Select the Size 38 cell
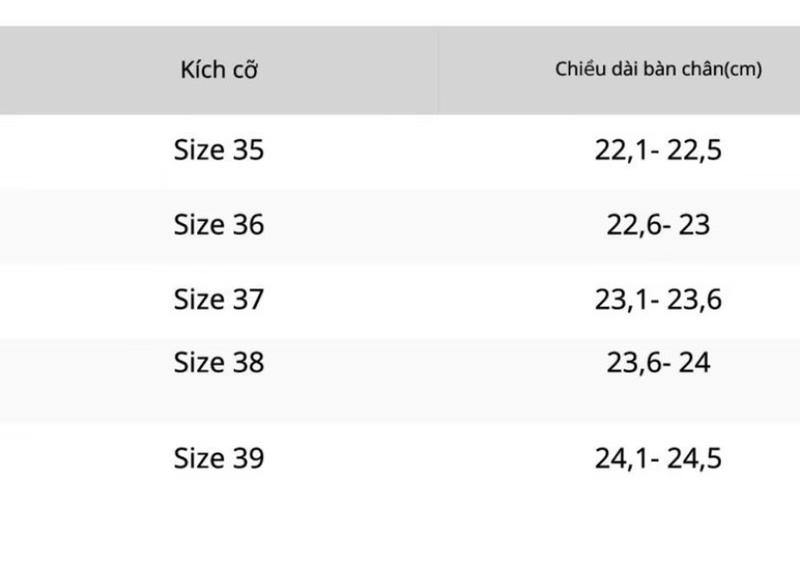 [219, 362]
